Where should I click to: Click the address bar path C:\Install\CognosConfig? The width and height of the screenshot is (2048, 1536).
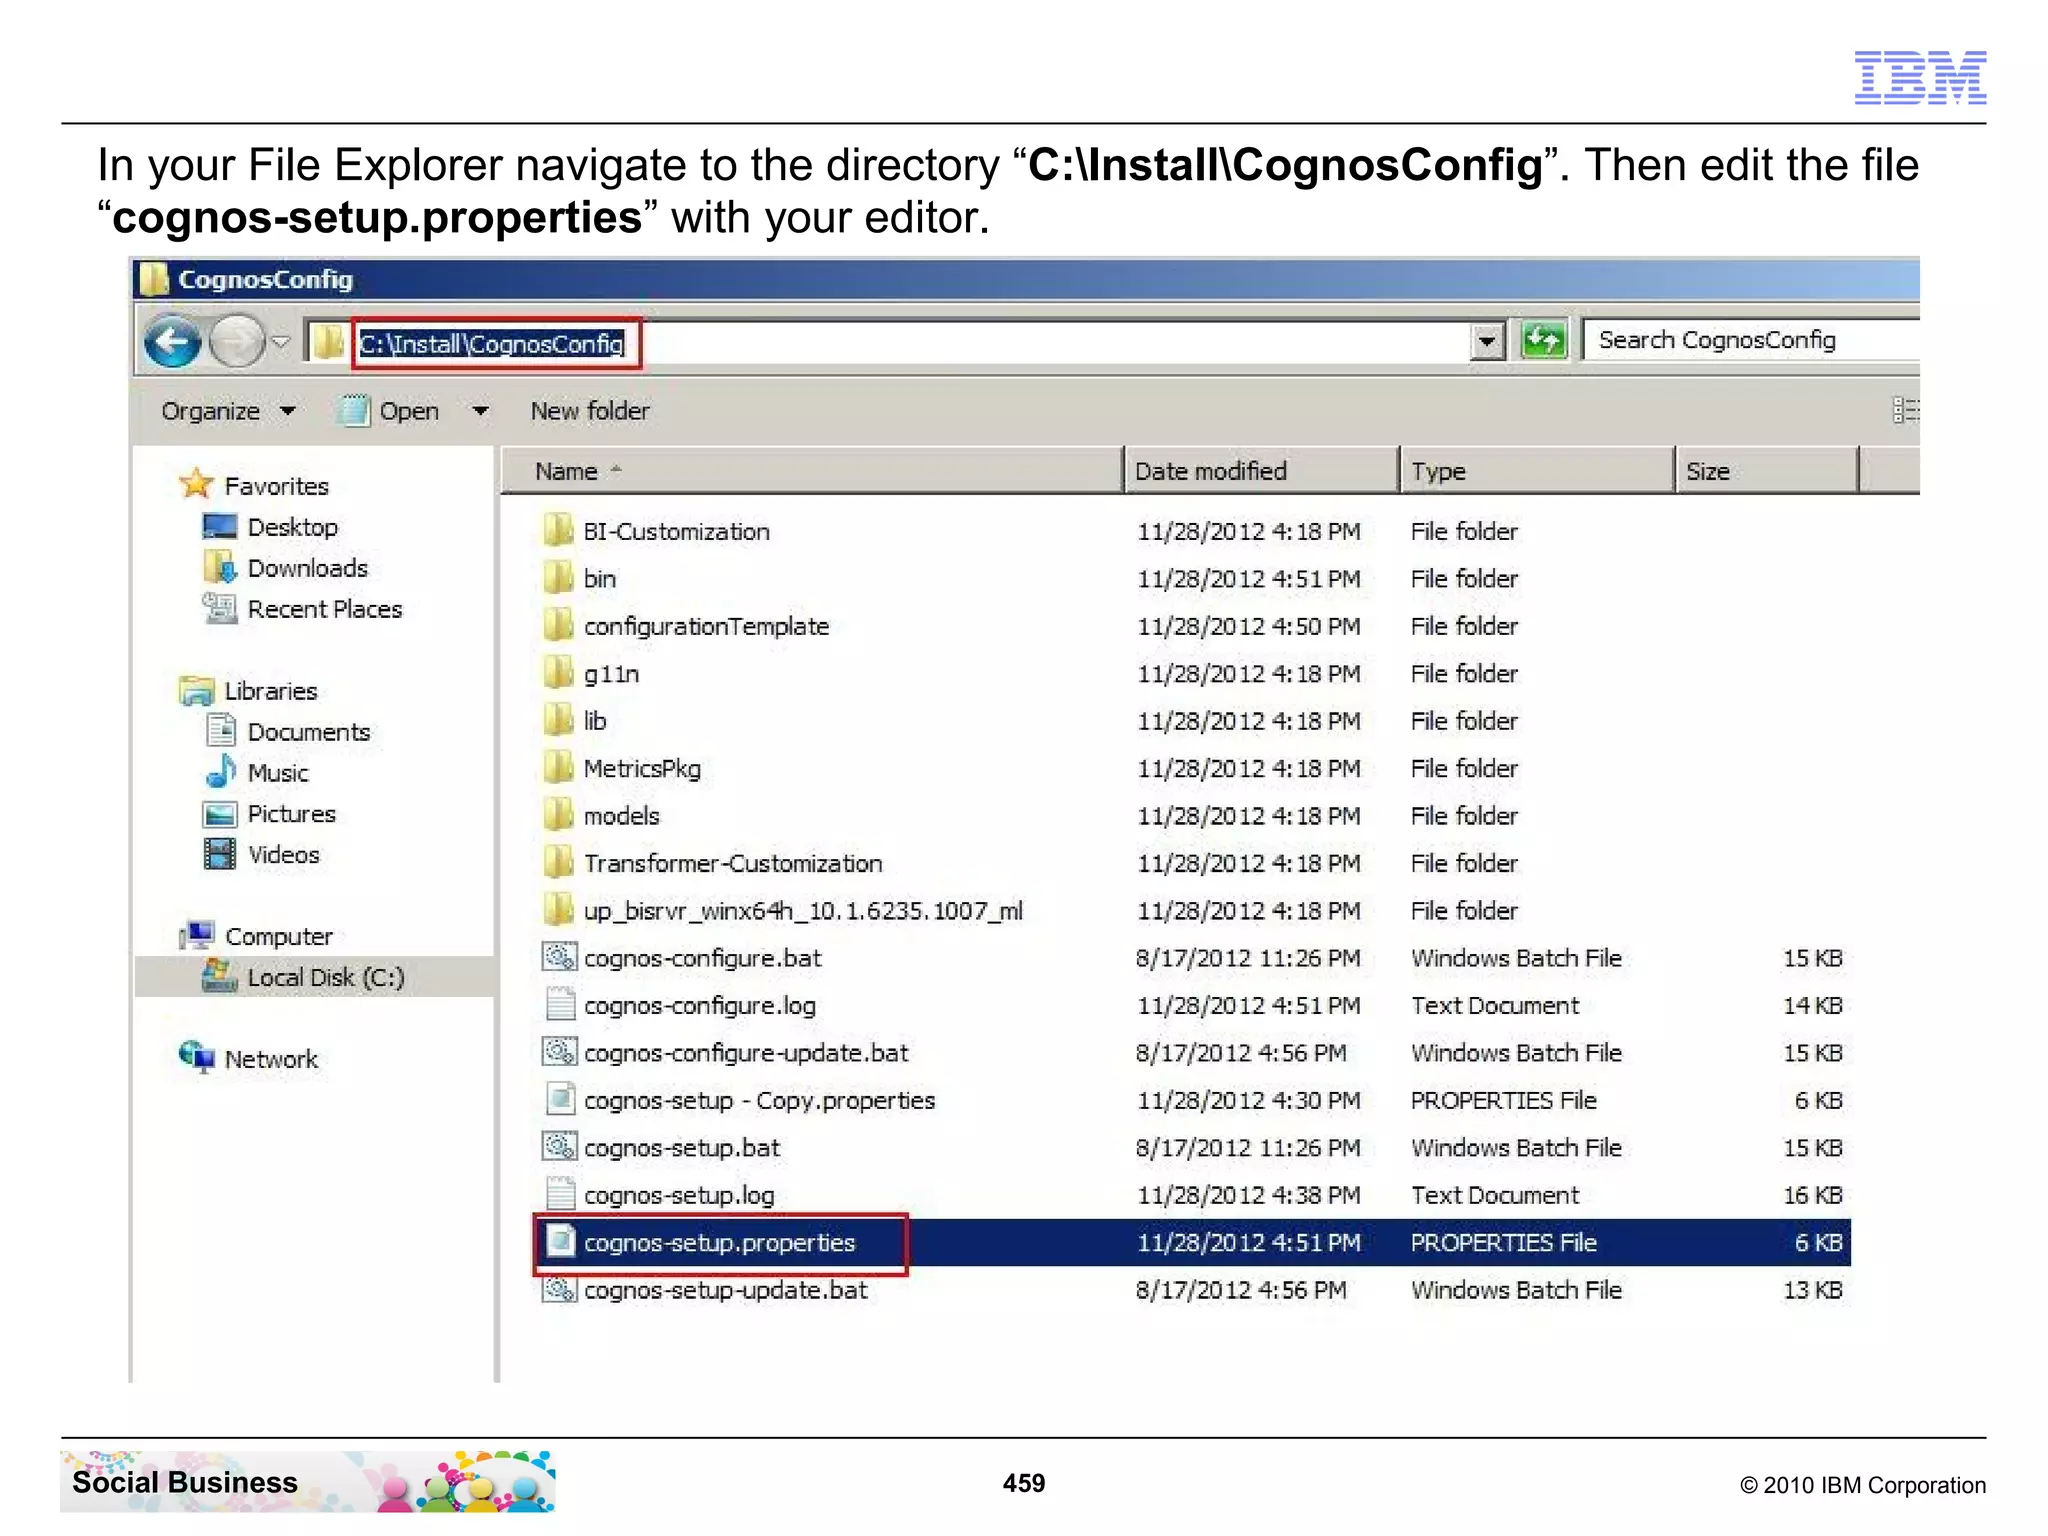492,344
